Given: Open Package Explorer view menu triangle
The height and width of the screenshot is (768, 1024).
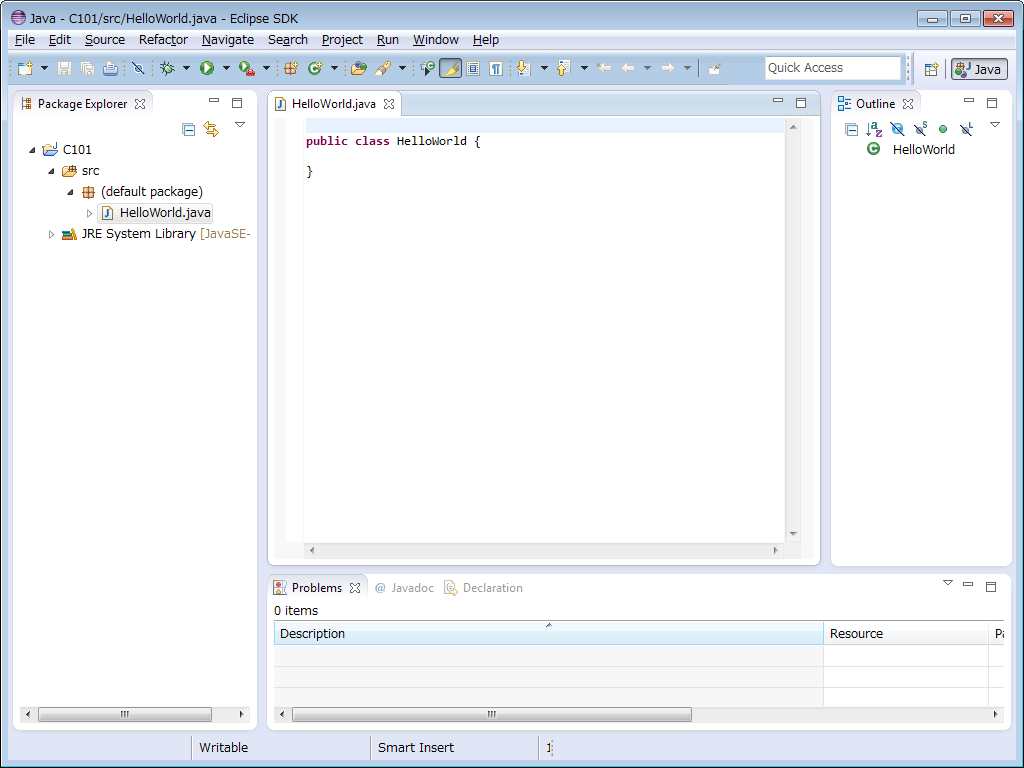Looking at the screenshot, I should [240, 125].
